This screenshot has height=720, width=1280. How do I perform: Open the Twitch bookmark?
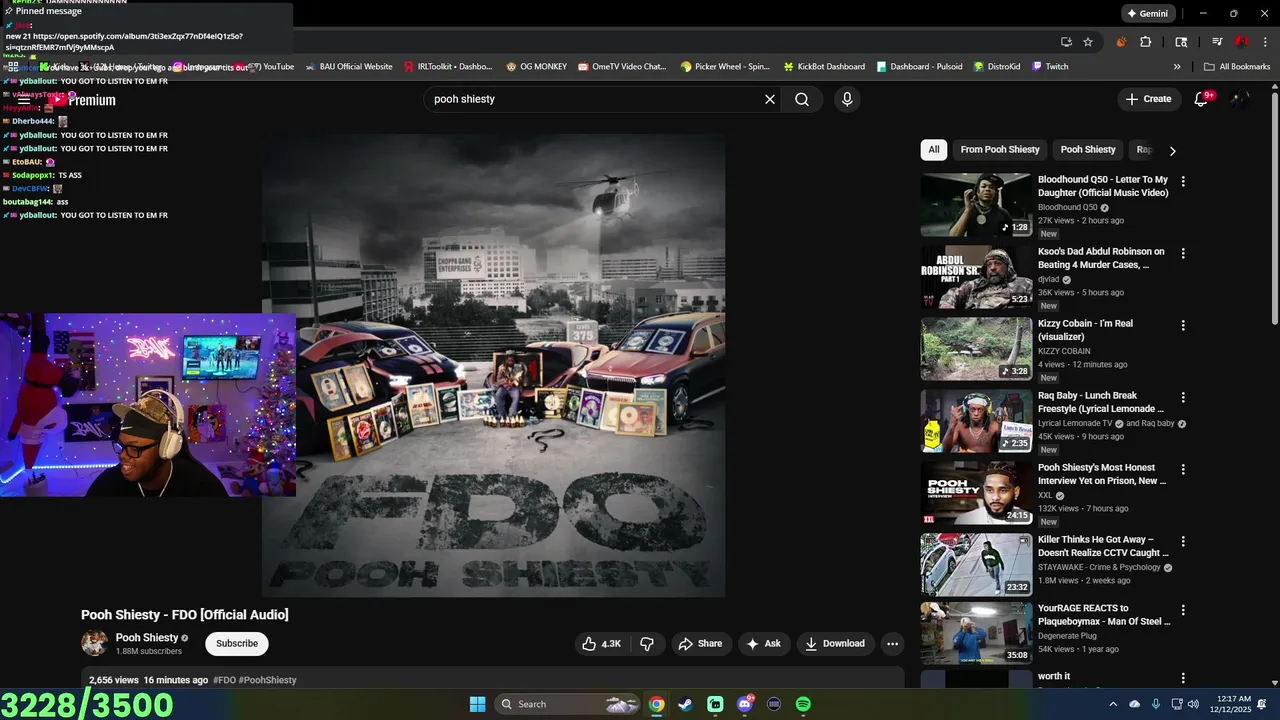click(x=1049, y=67)
